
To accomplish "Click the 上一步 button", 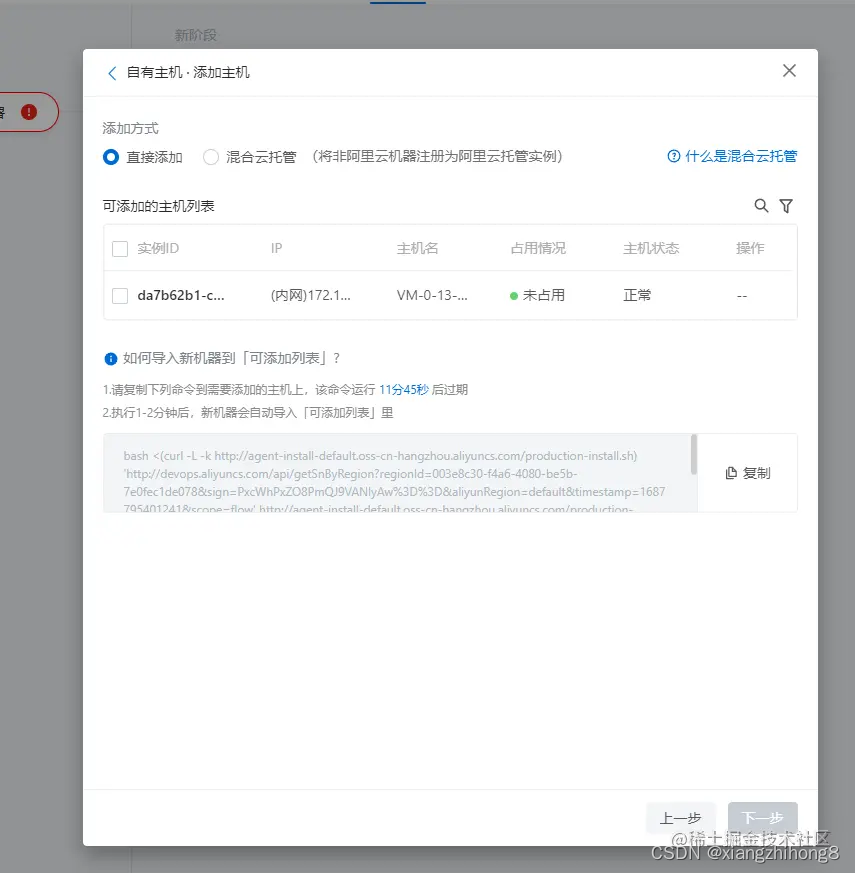I will pos(680,818).
